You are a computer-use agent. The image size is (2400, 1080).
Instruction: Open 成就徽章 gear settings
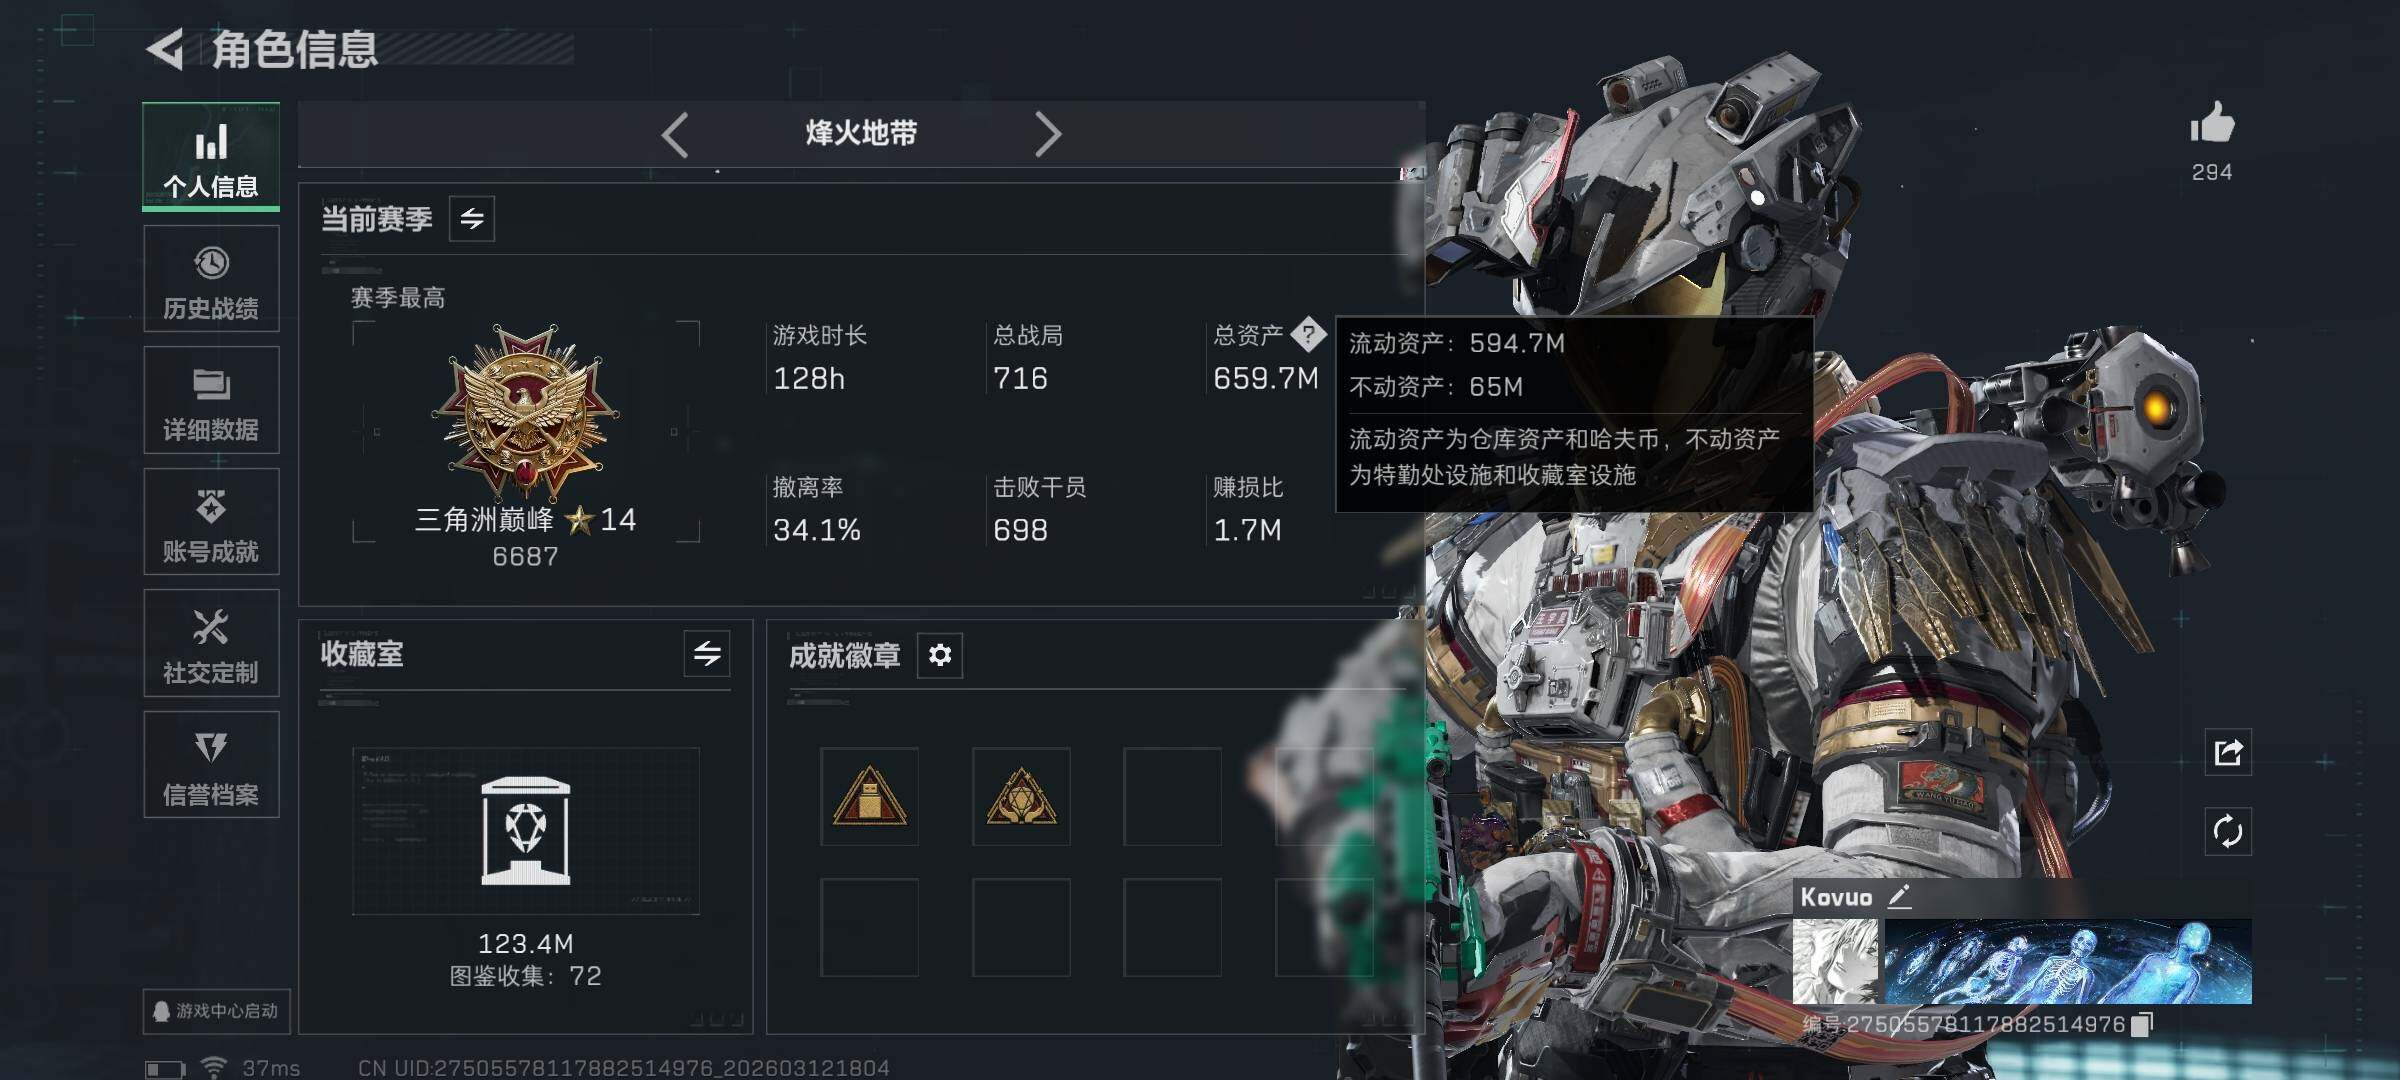pos(940,655)
